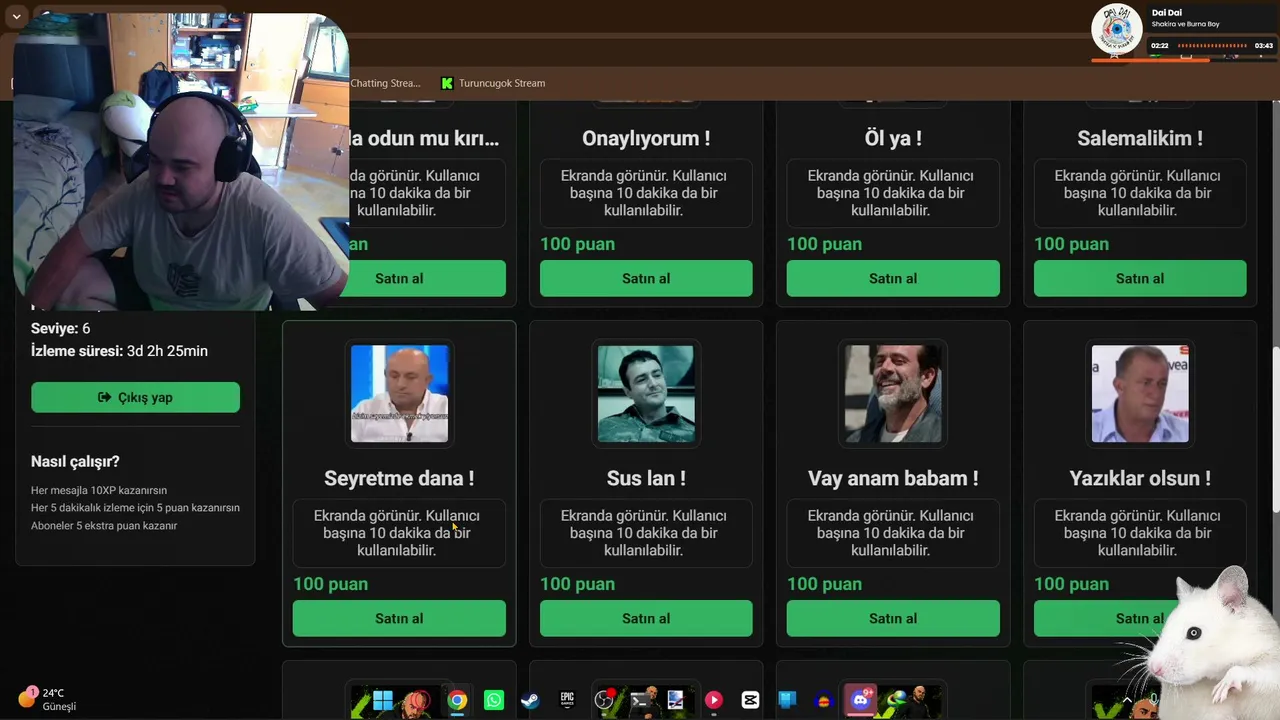1280x720 pixels.
Task: Select the 'Öl ya !' title
Action: 893,138
